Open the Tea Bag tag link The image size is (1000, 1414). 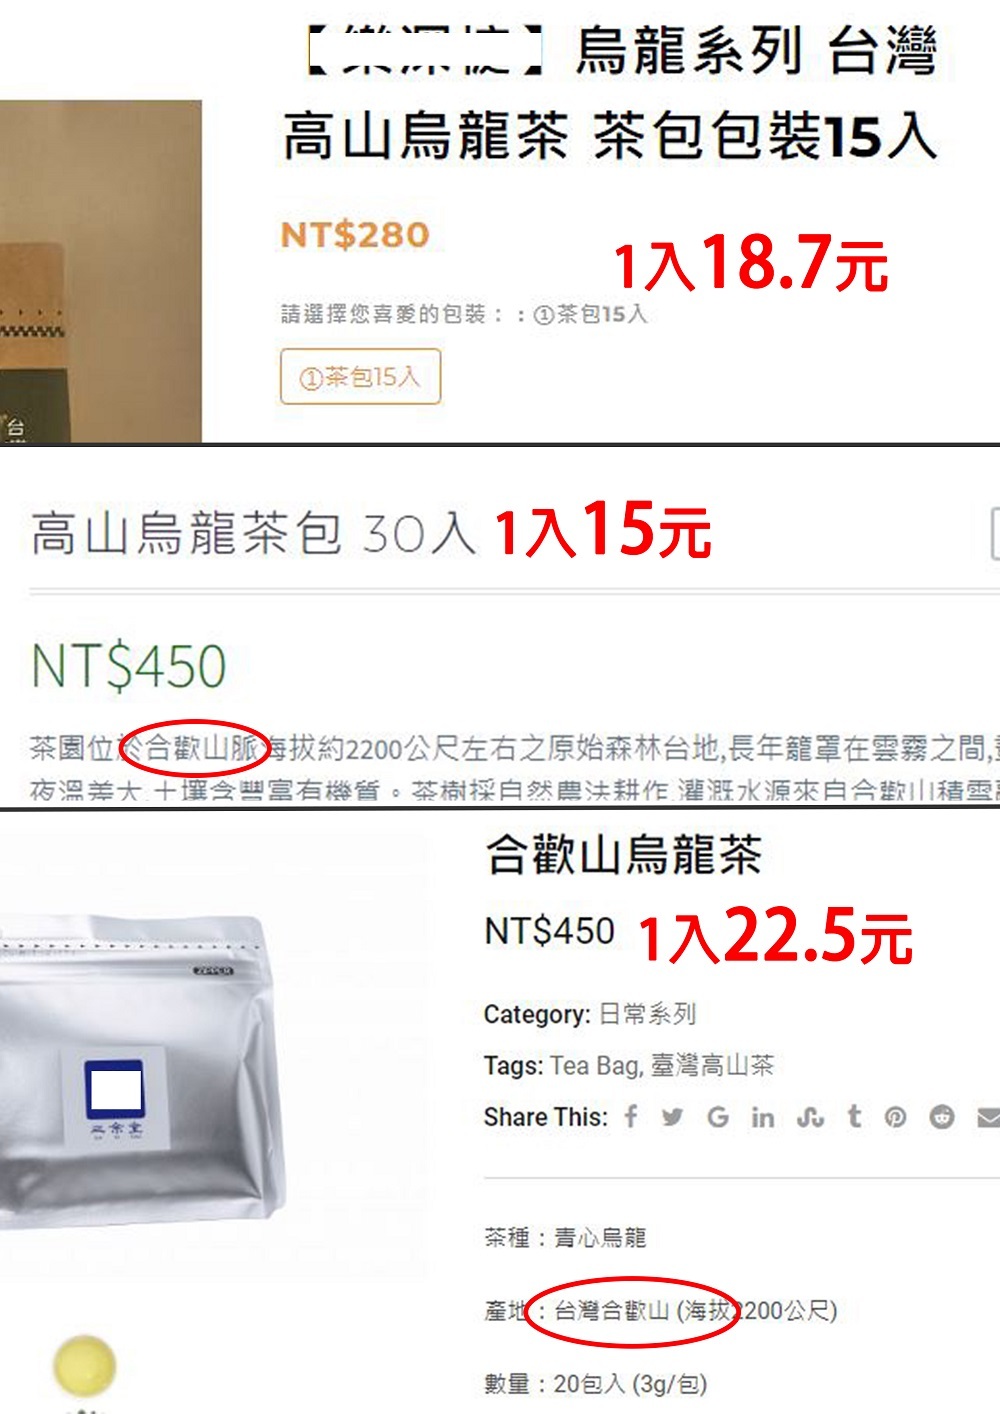(x=594, y=1066)
